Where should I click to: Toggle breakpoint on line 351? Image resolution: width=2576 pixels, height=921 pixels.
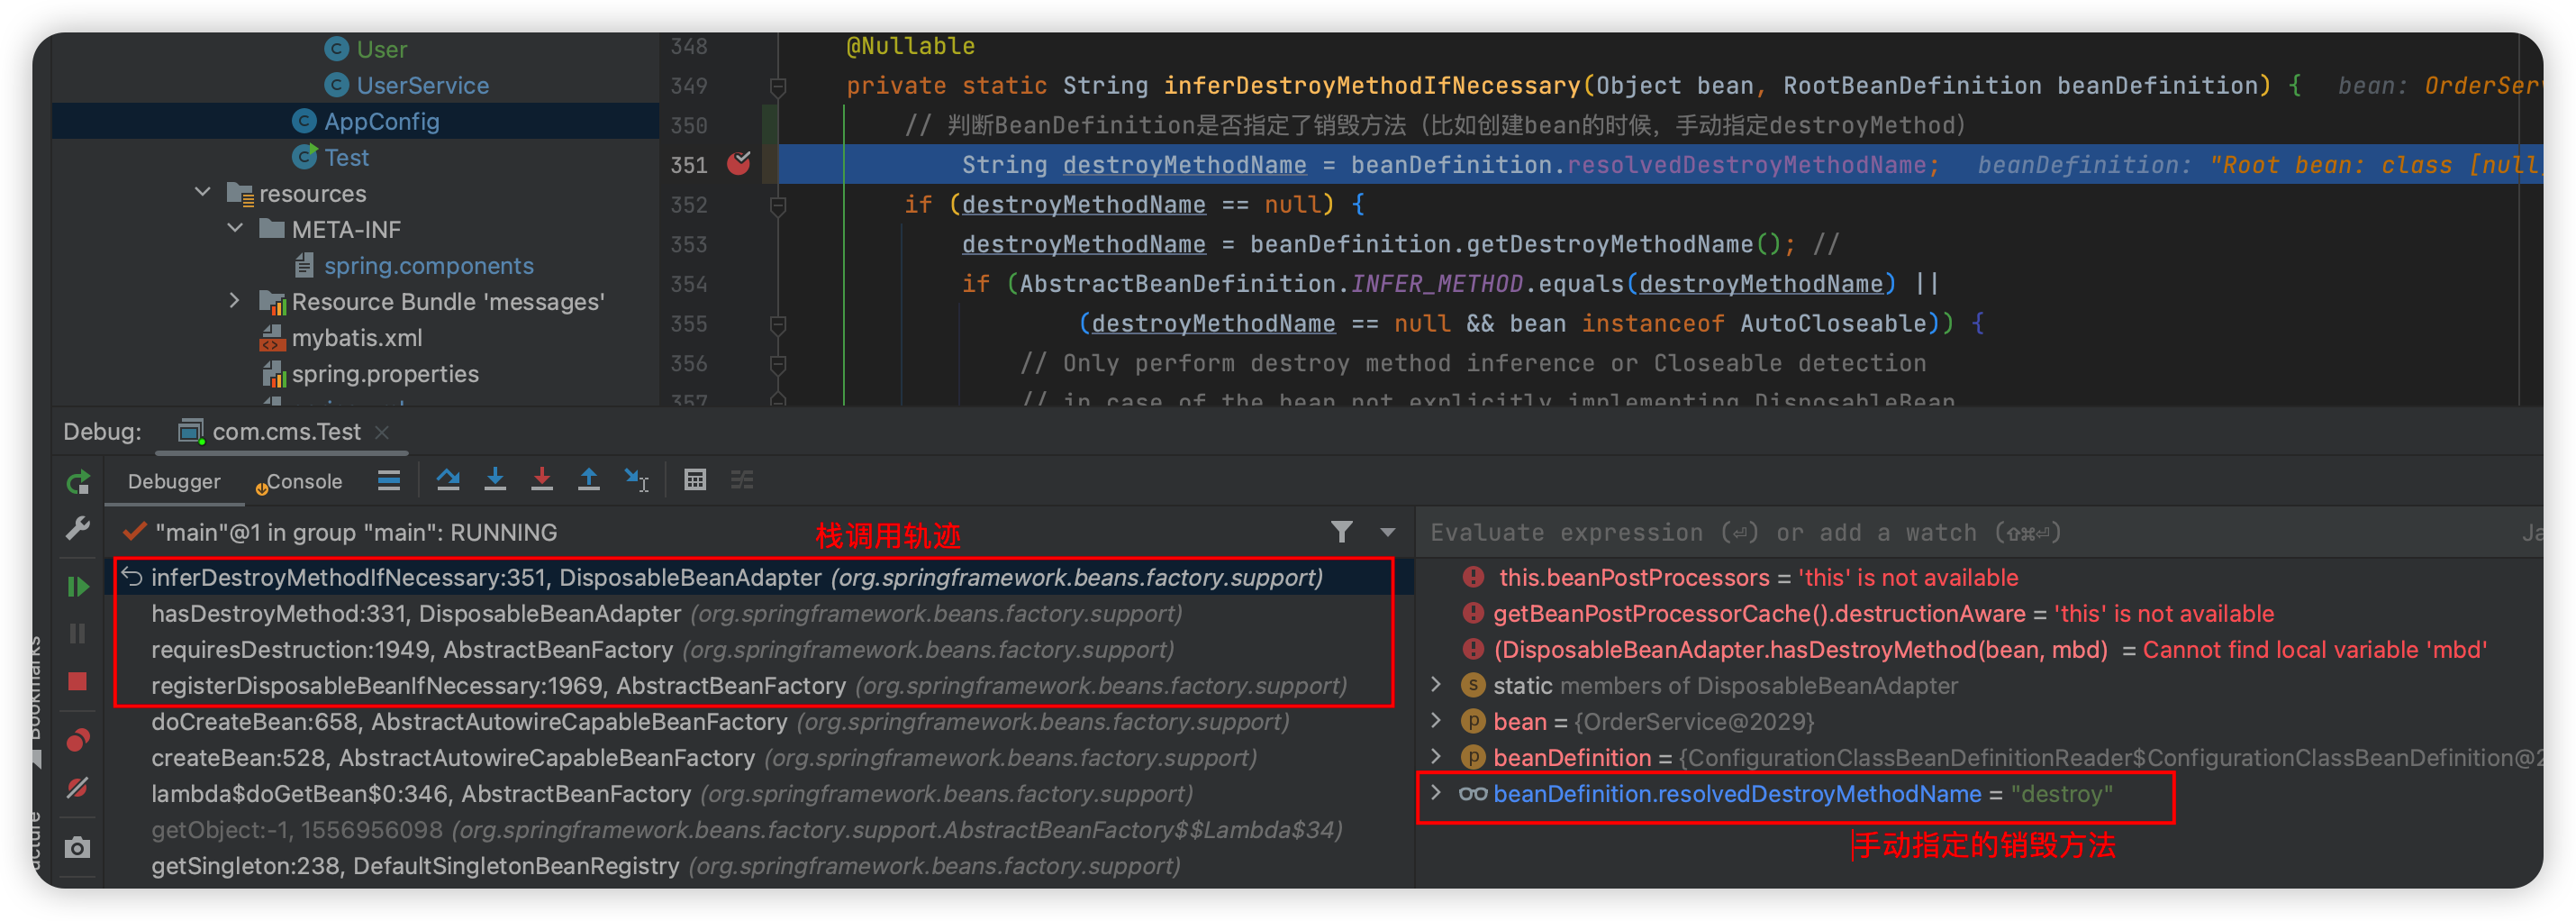[739, 164]
